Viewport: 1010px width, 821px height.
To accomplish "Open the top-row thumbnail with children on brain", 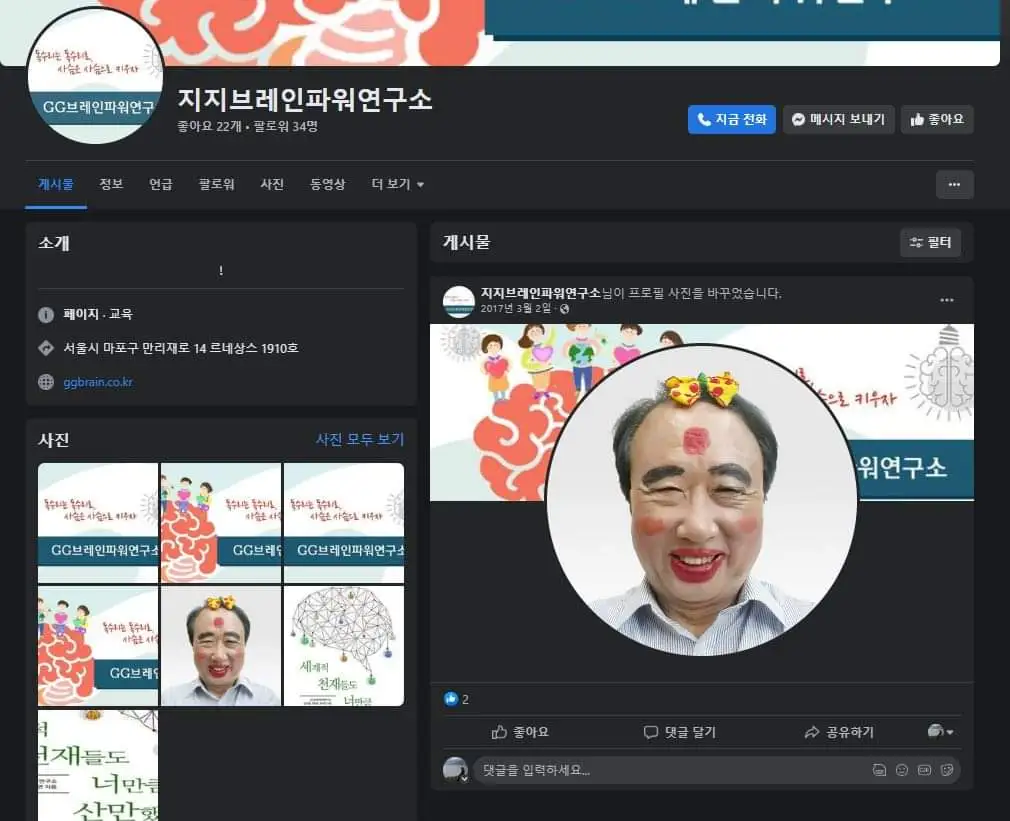I will click(221, 522).
